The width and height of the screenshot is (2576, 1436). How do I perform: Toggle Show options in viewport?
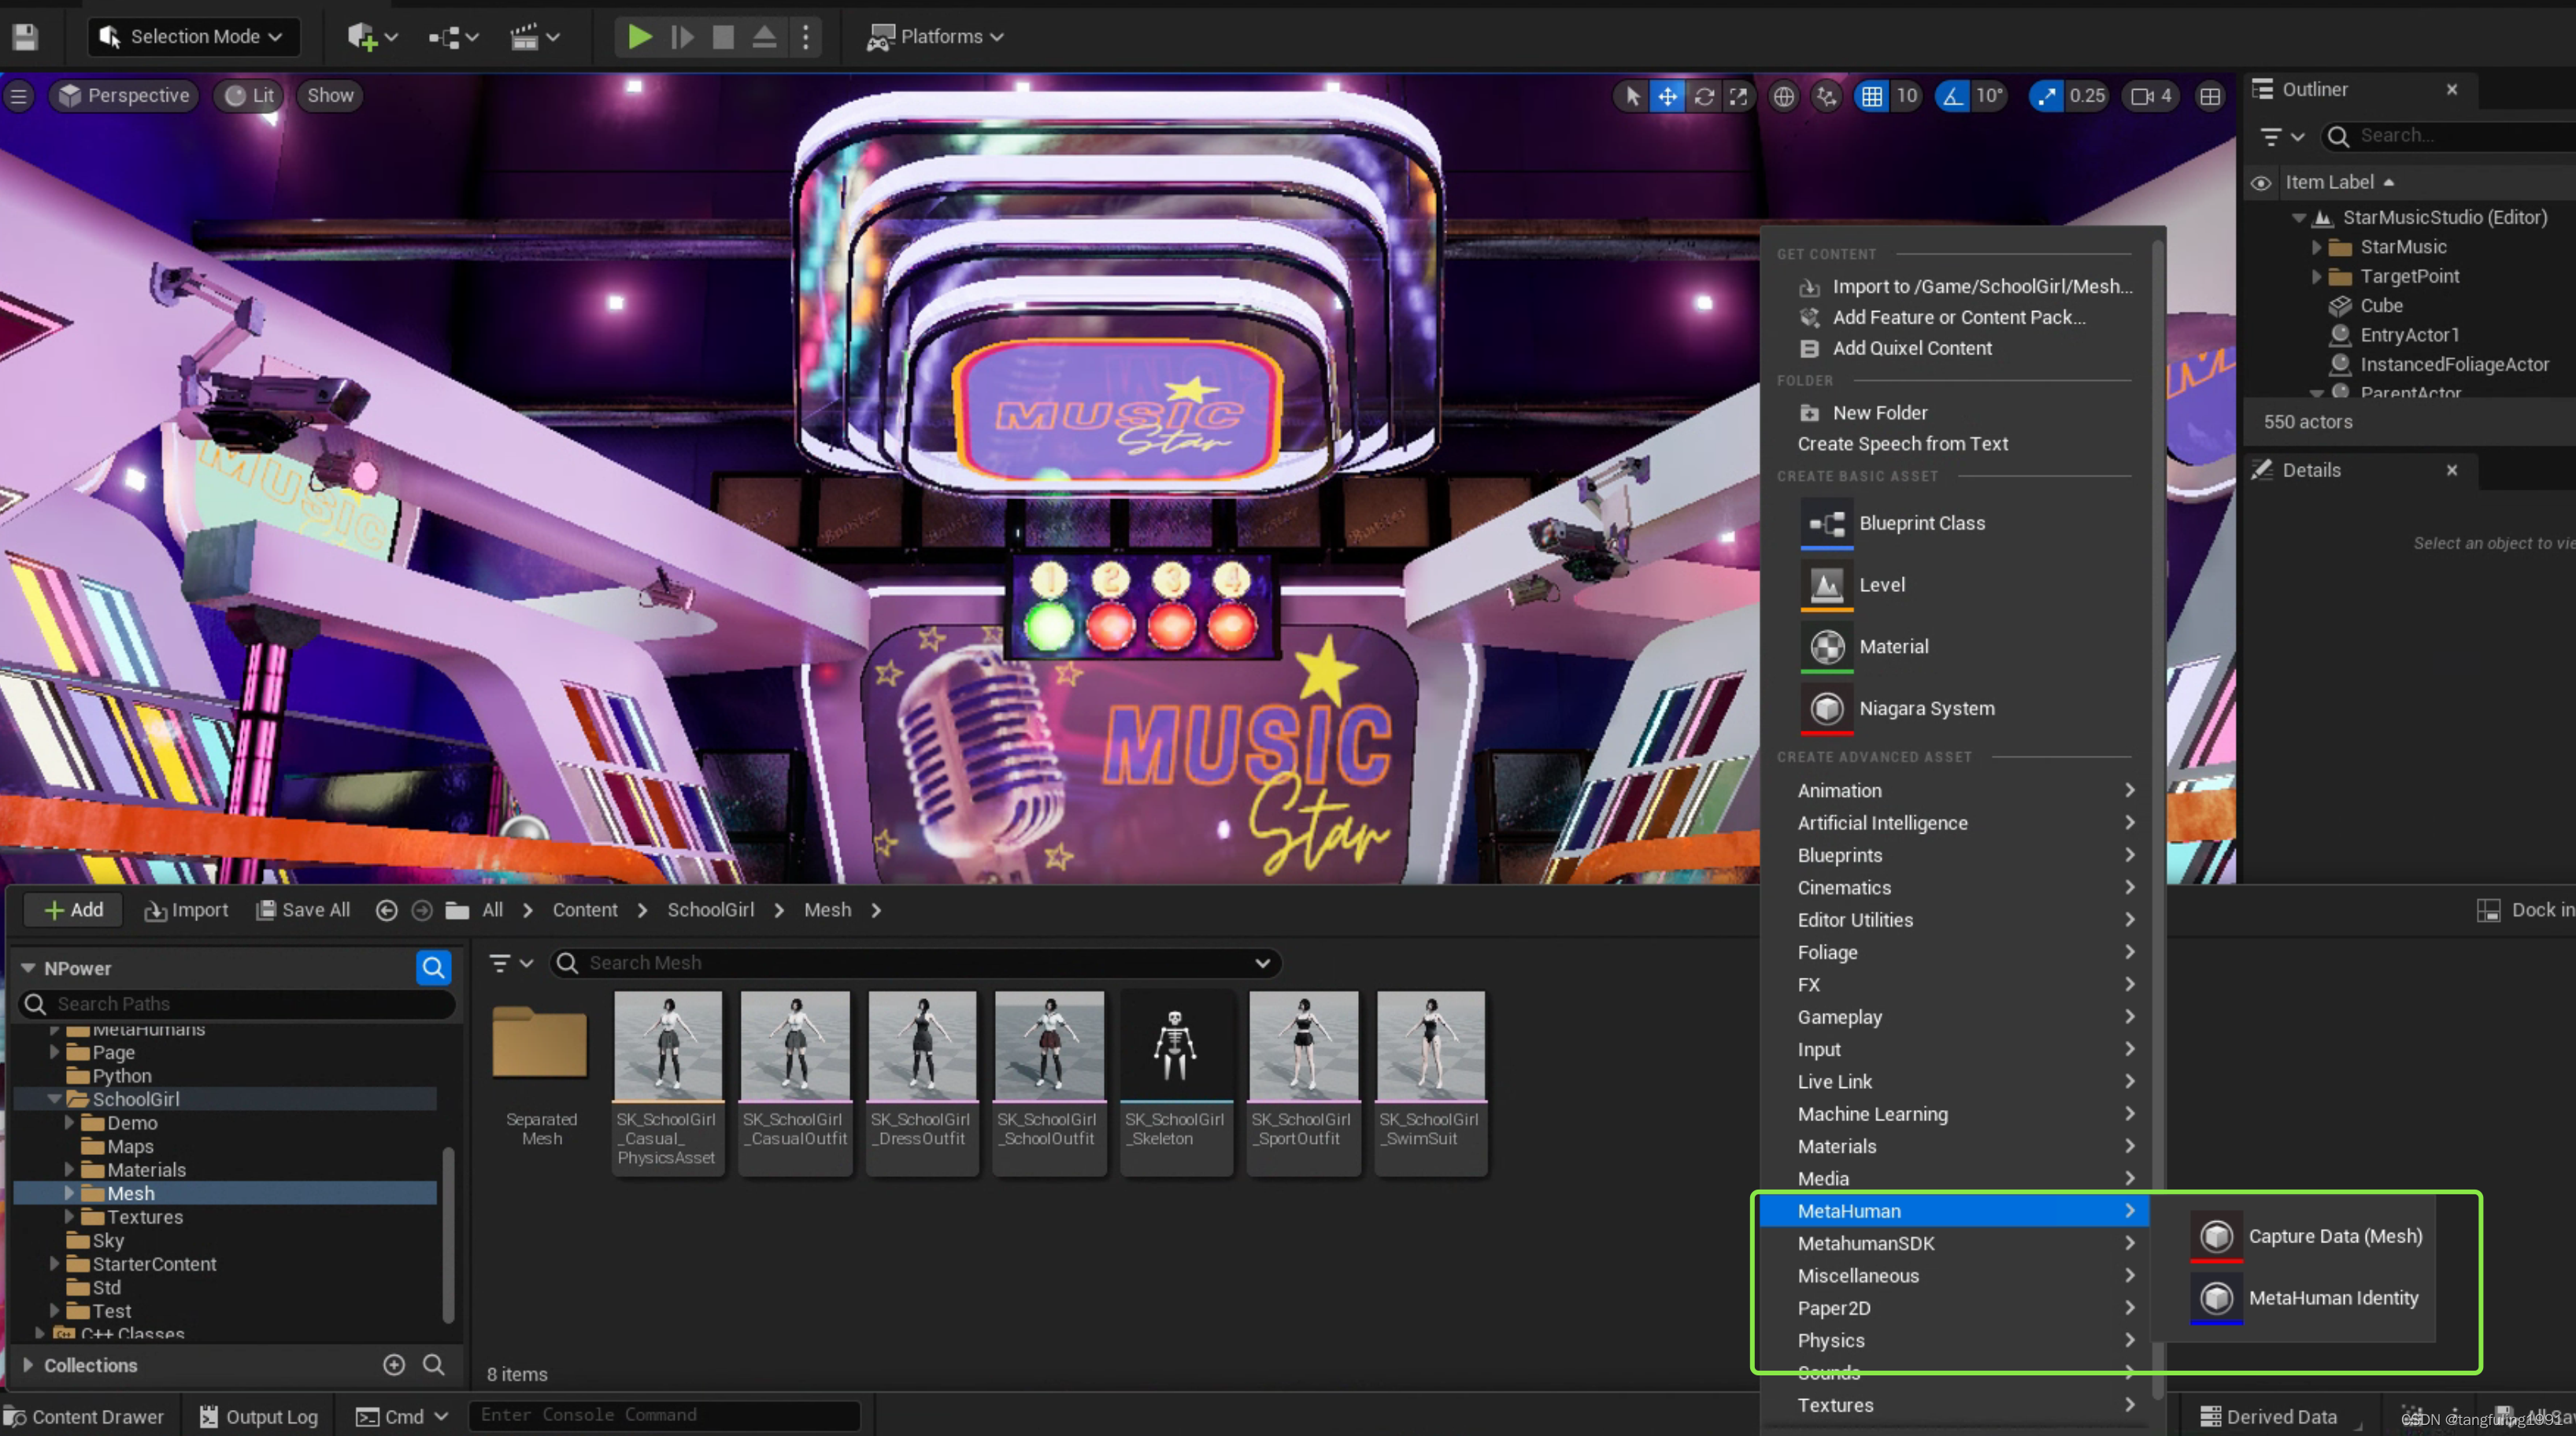[329, 95]
